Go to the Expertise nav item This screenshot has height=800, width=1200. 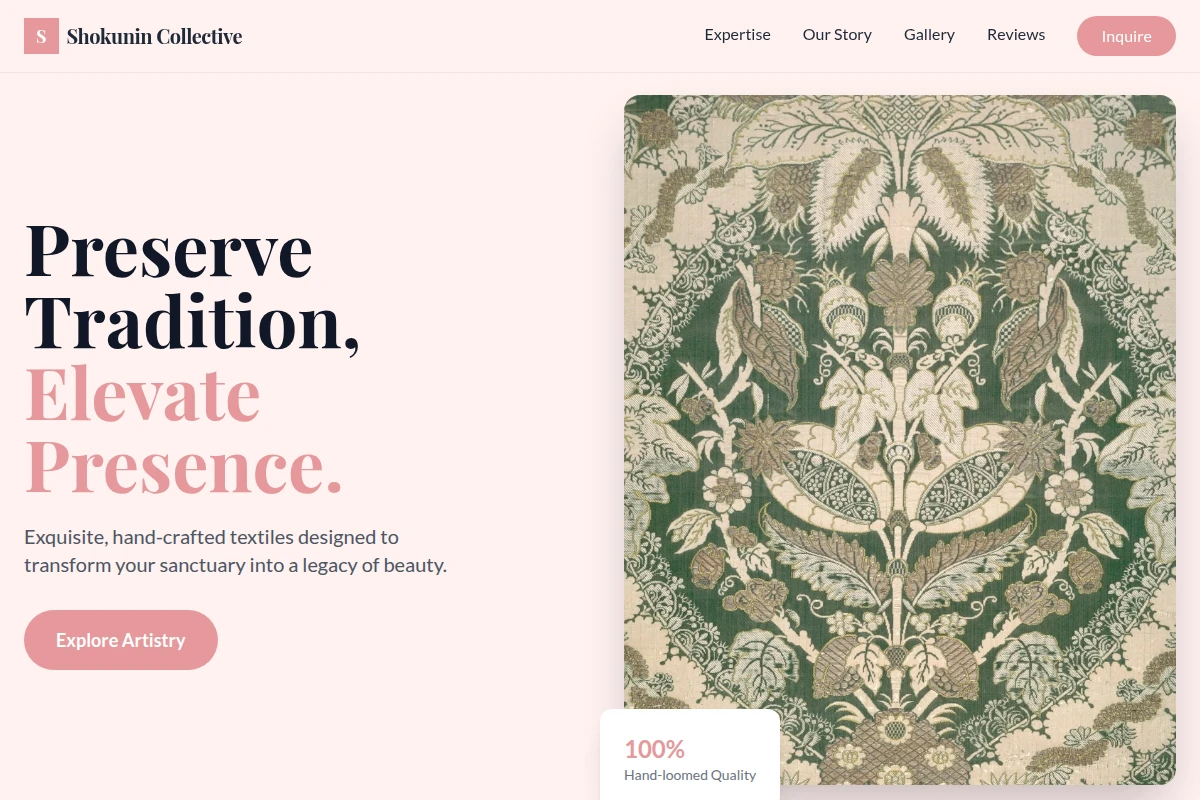(737, 35)
